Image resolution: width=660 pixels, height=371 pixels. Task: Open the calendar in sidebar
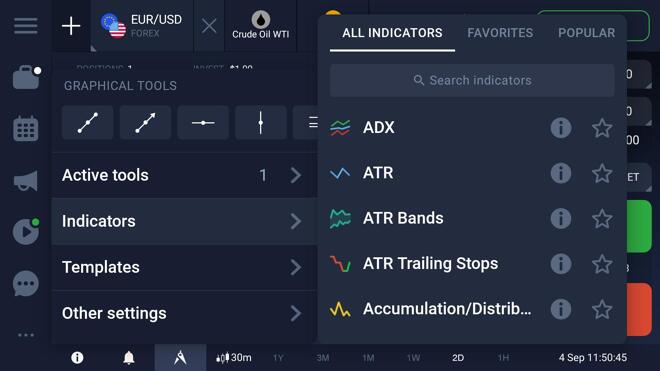point(26,128)
